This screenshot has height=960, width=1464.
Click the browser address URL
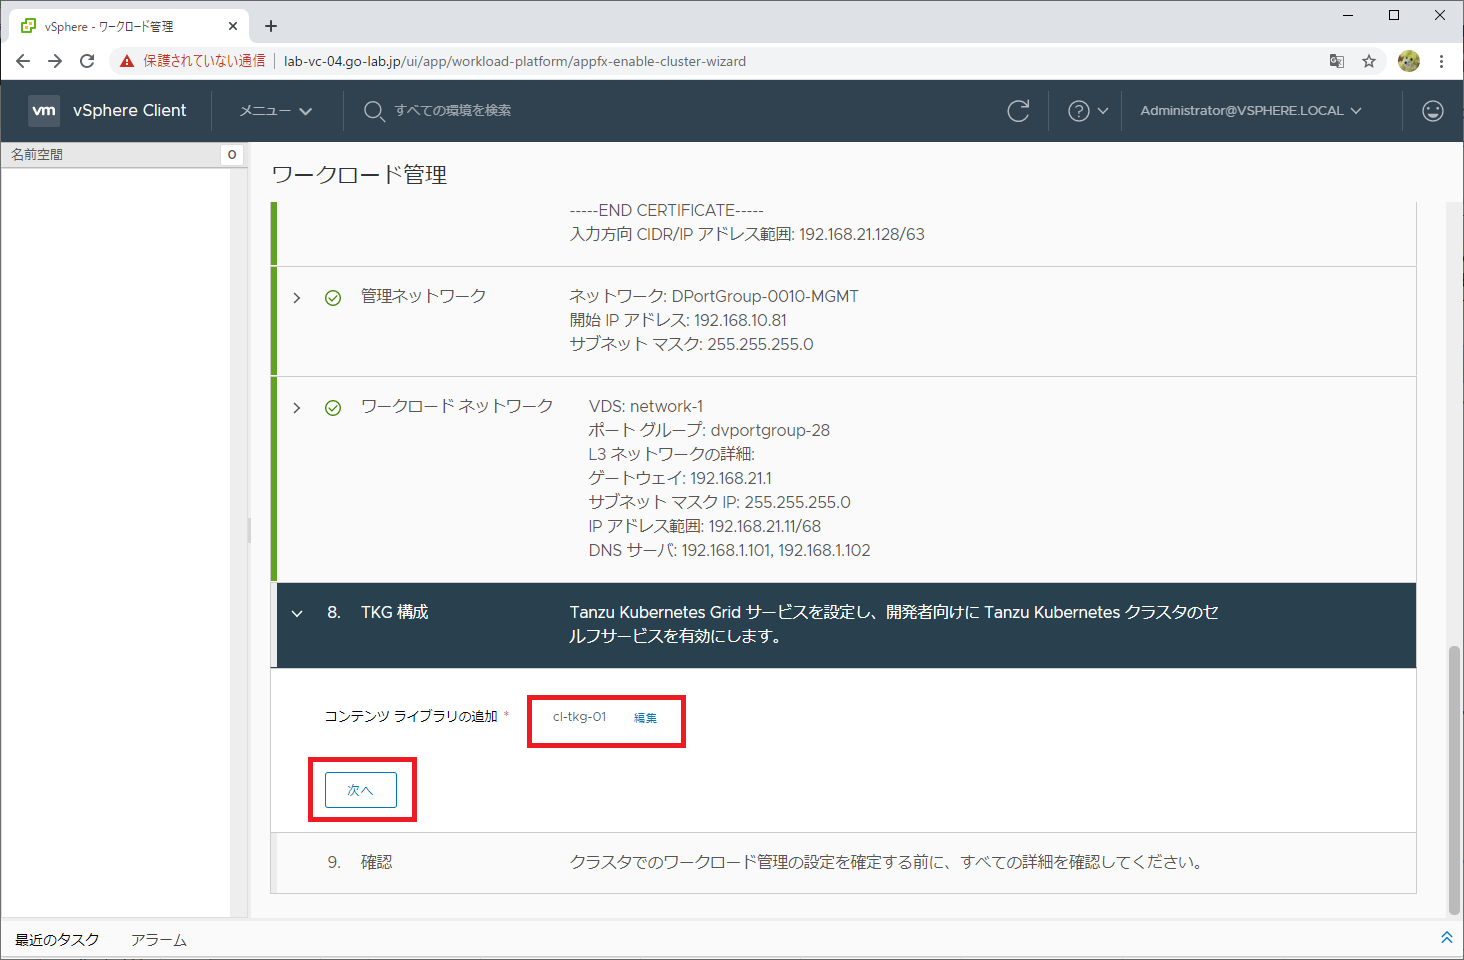coord(515,61)
